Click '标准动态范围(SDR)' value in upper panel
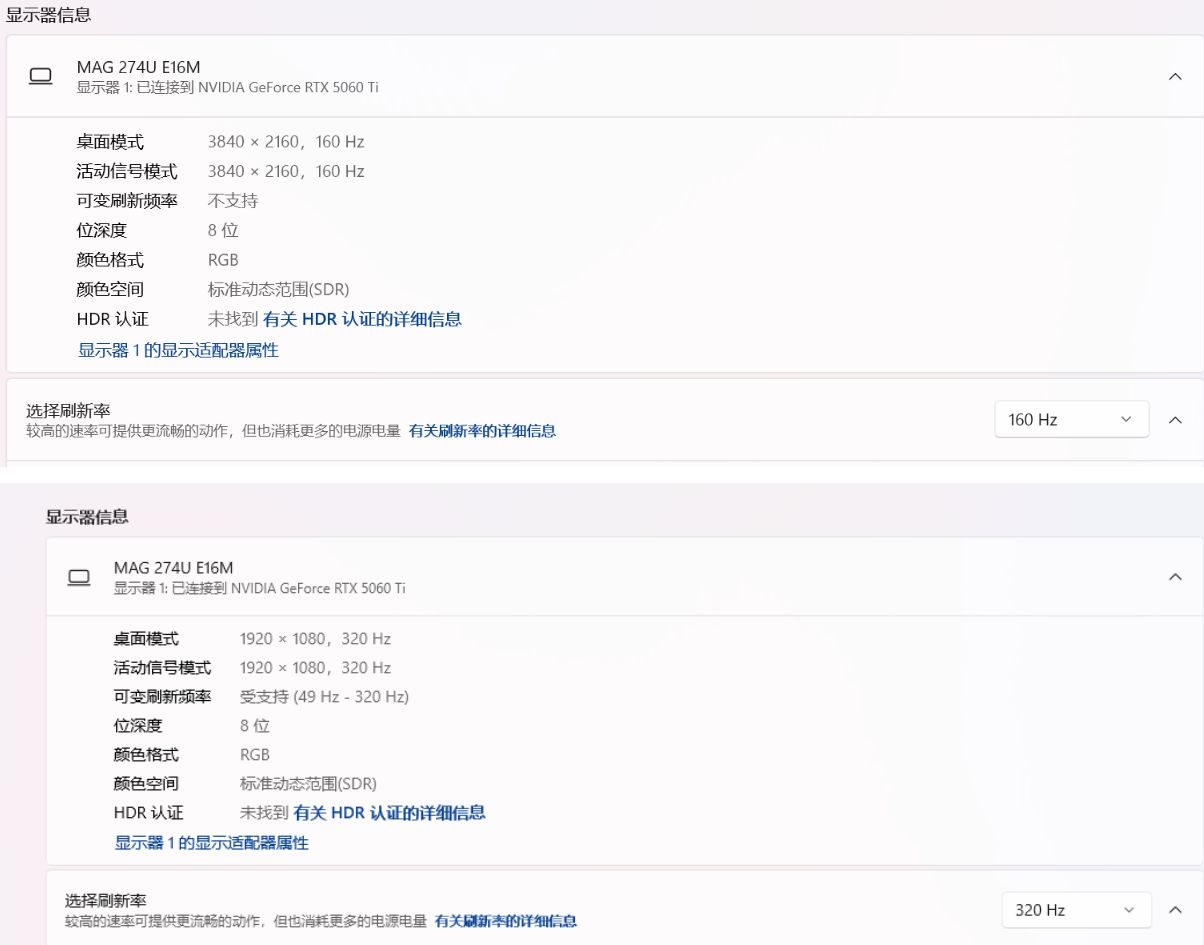This screenshot has height=945, width=1204. [x=279, y=289]
